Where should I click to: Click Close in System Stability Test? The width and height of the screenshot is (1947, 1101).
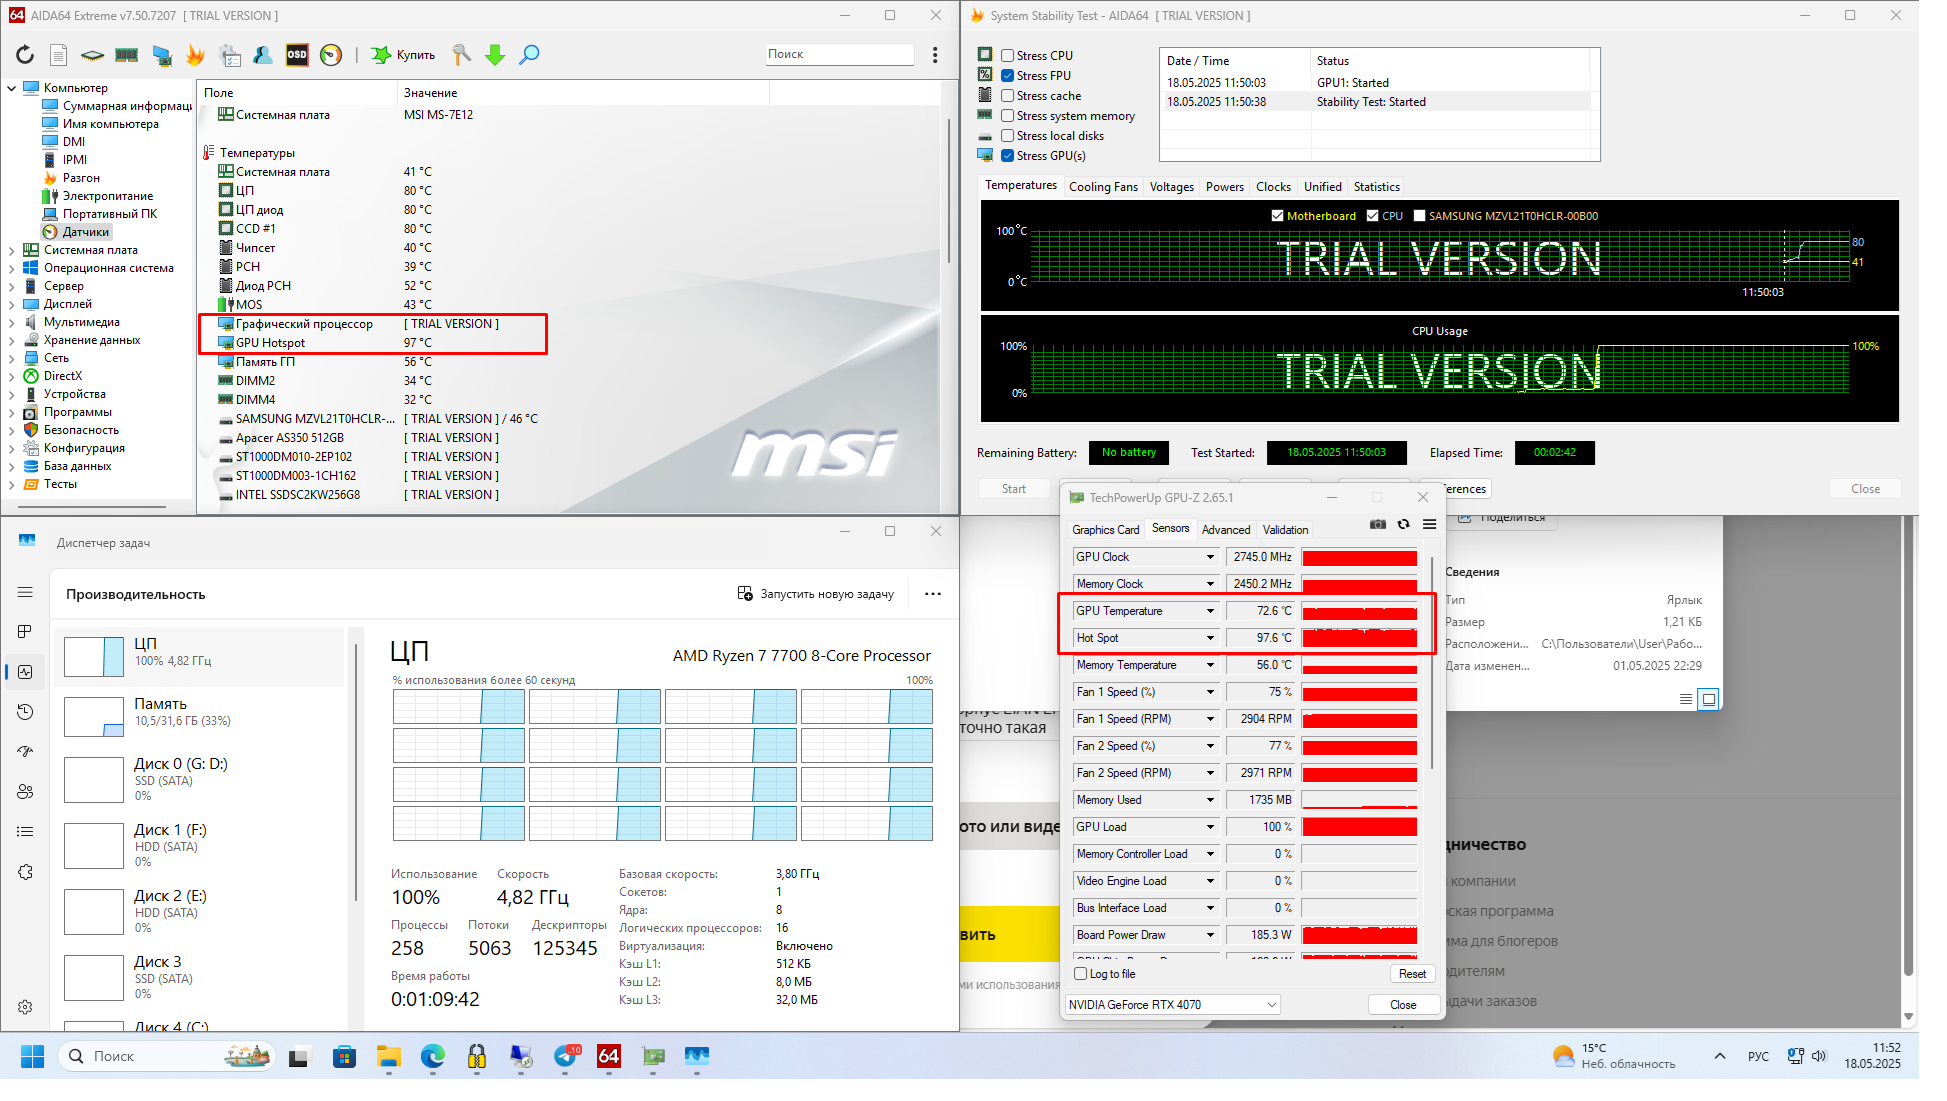pos(1865,489)
